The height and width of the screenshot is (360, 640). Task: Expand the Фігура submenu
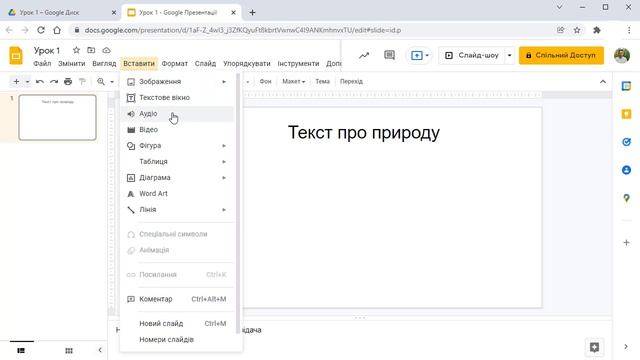(x=224, y=146)
